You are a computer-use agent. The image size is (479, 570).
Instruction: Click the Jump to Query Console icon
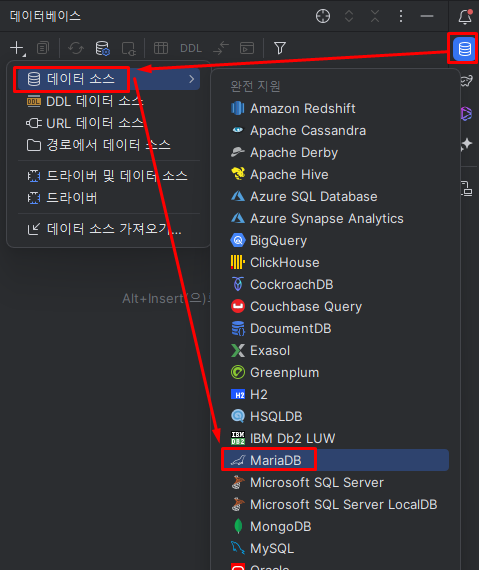pos(129,48)
